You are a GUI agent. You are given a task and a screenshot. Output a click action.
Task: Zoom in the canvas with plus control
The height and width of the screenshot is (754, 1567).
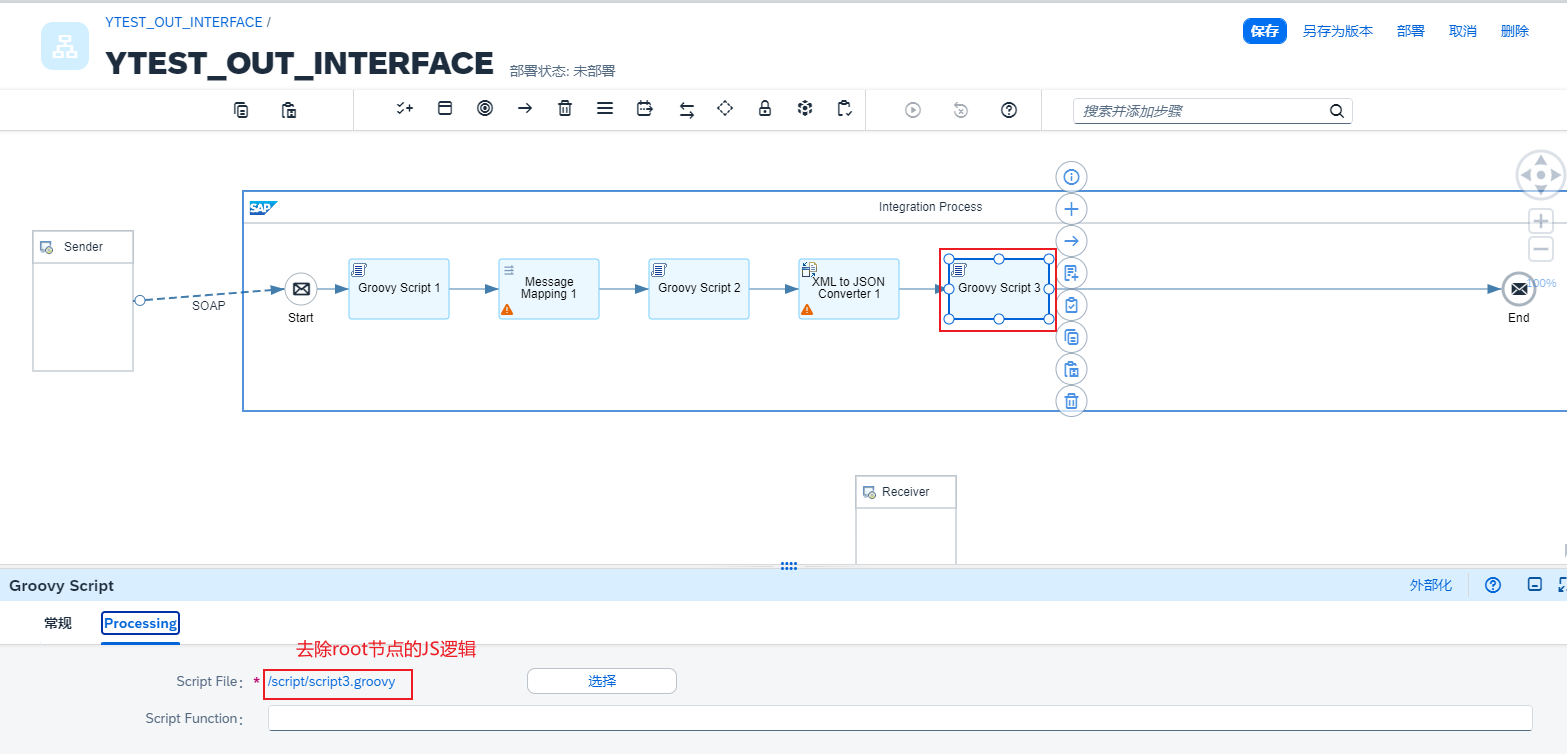pos(1541,221)
